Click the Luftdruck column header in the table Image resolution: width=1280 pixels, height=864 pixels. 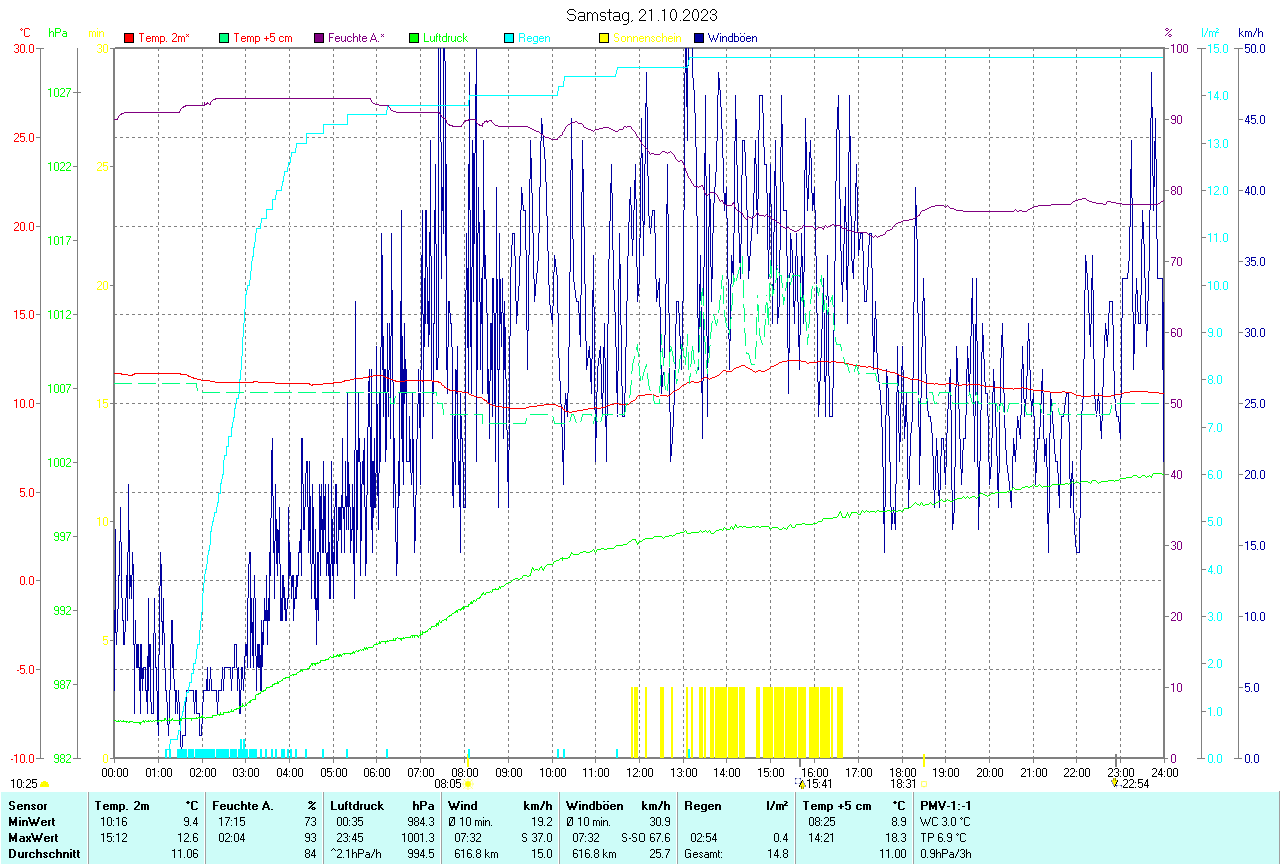pos(357,806)
